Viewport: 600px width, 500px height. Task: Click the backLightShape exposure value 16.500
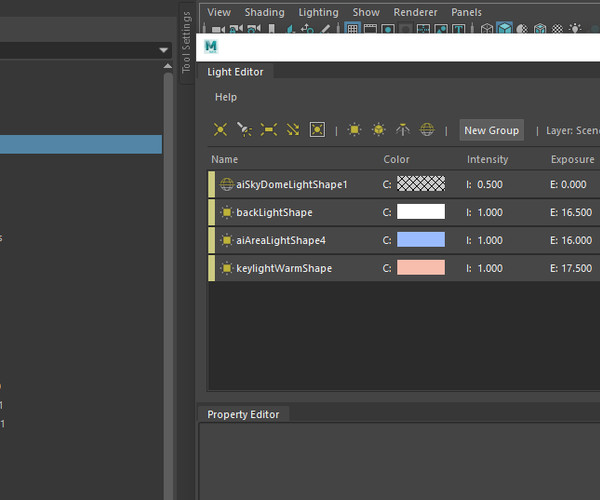tap(576, 212)
